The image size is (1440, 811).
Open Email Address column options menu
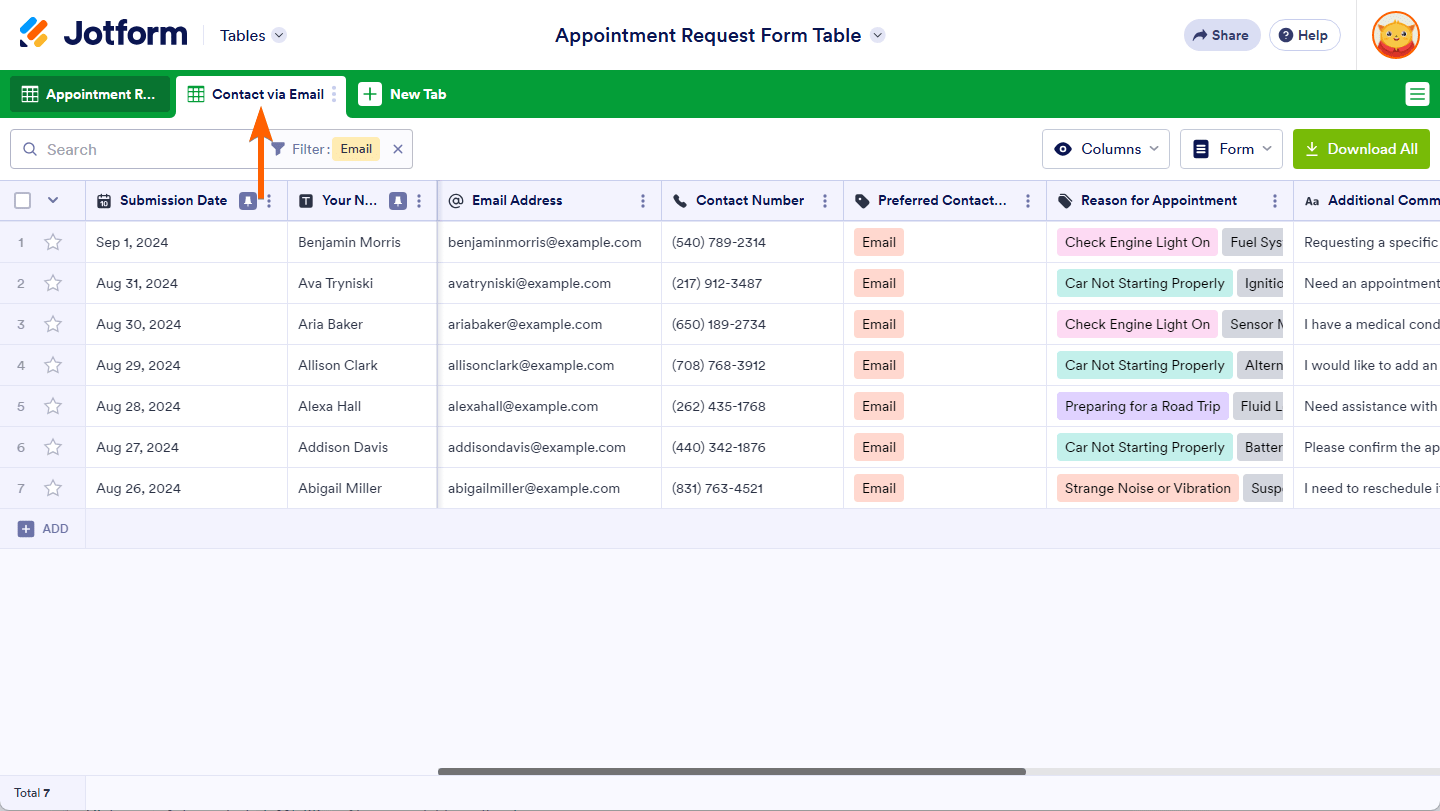643,201
